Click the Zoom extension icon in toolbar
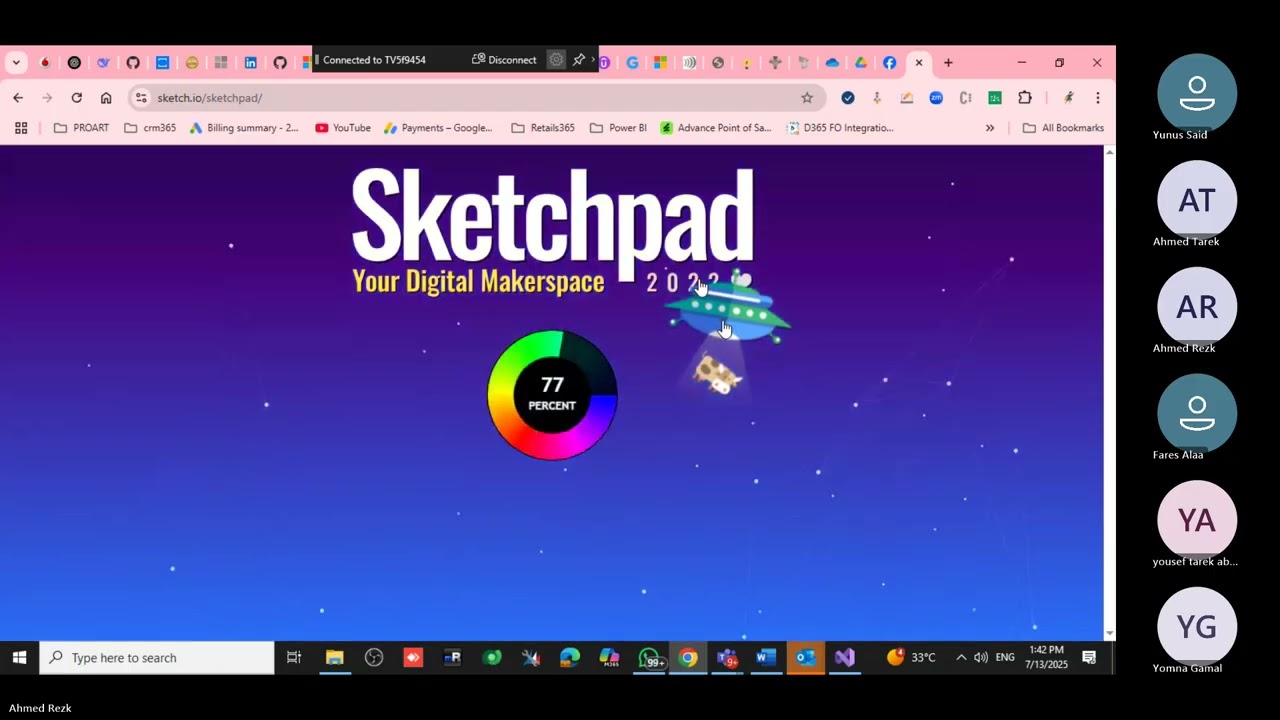This screenshot has height=720, width=1280. click(936, 98)
